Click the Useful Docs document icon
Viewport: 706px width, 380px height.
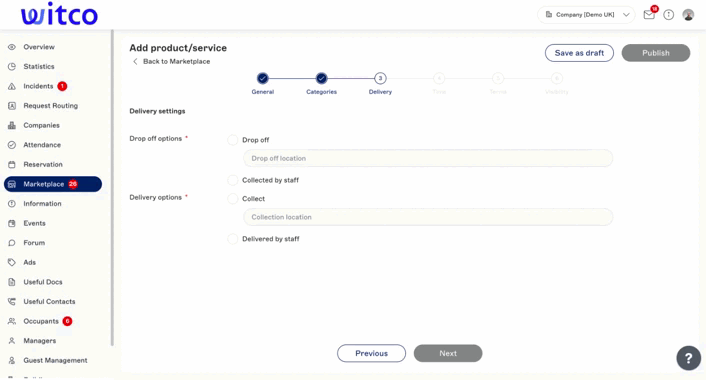12,282
